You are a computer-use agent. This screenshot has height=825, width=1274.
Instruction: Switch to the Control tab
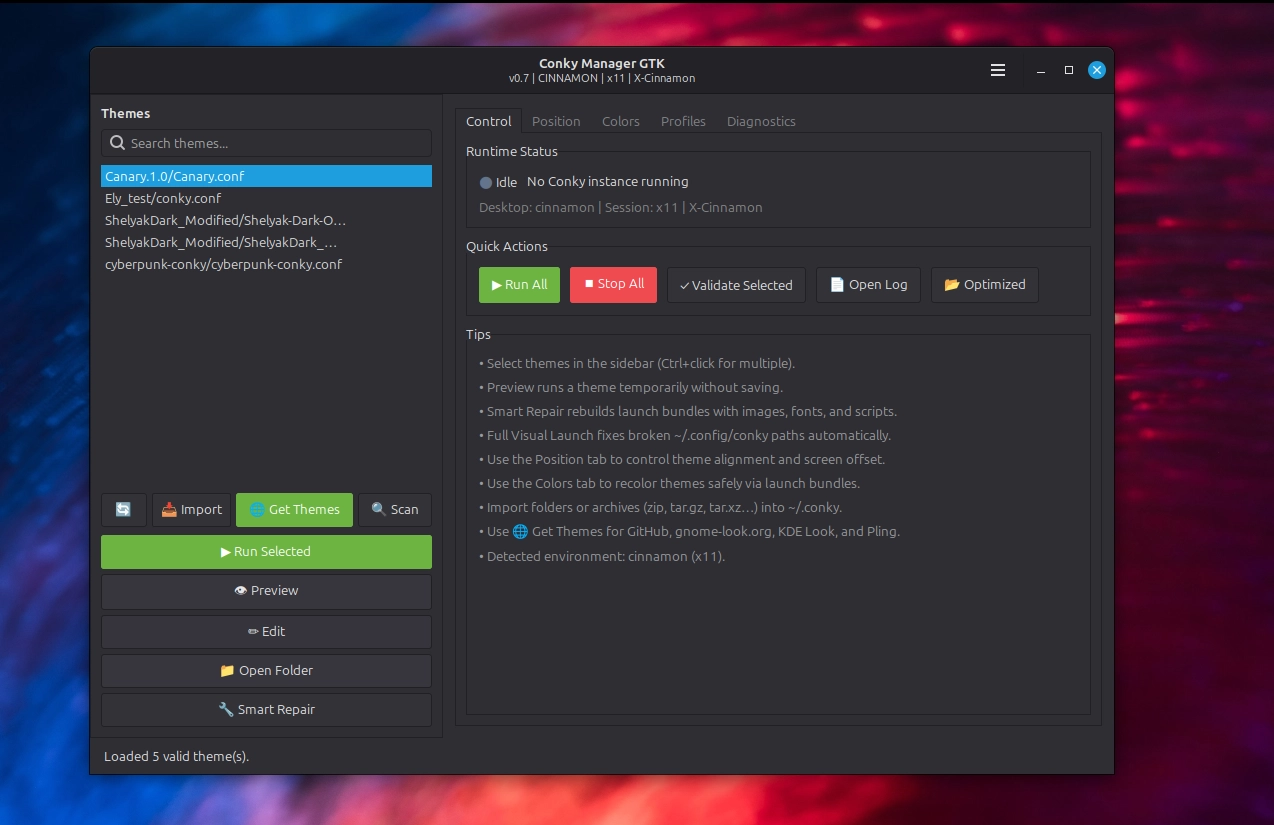click(x=488, y=121)
